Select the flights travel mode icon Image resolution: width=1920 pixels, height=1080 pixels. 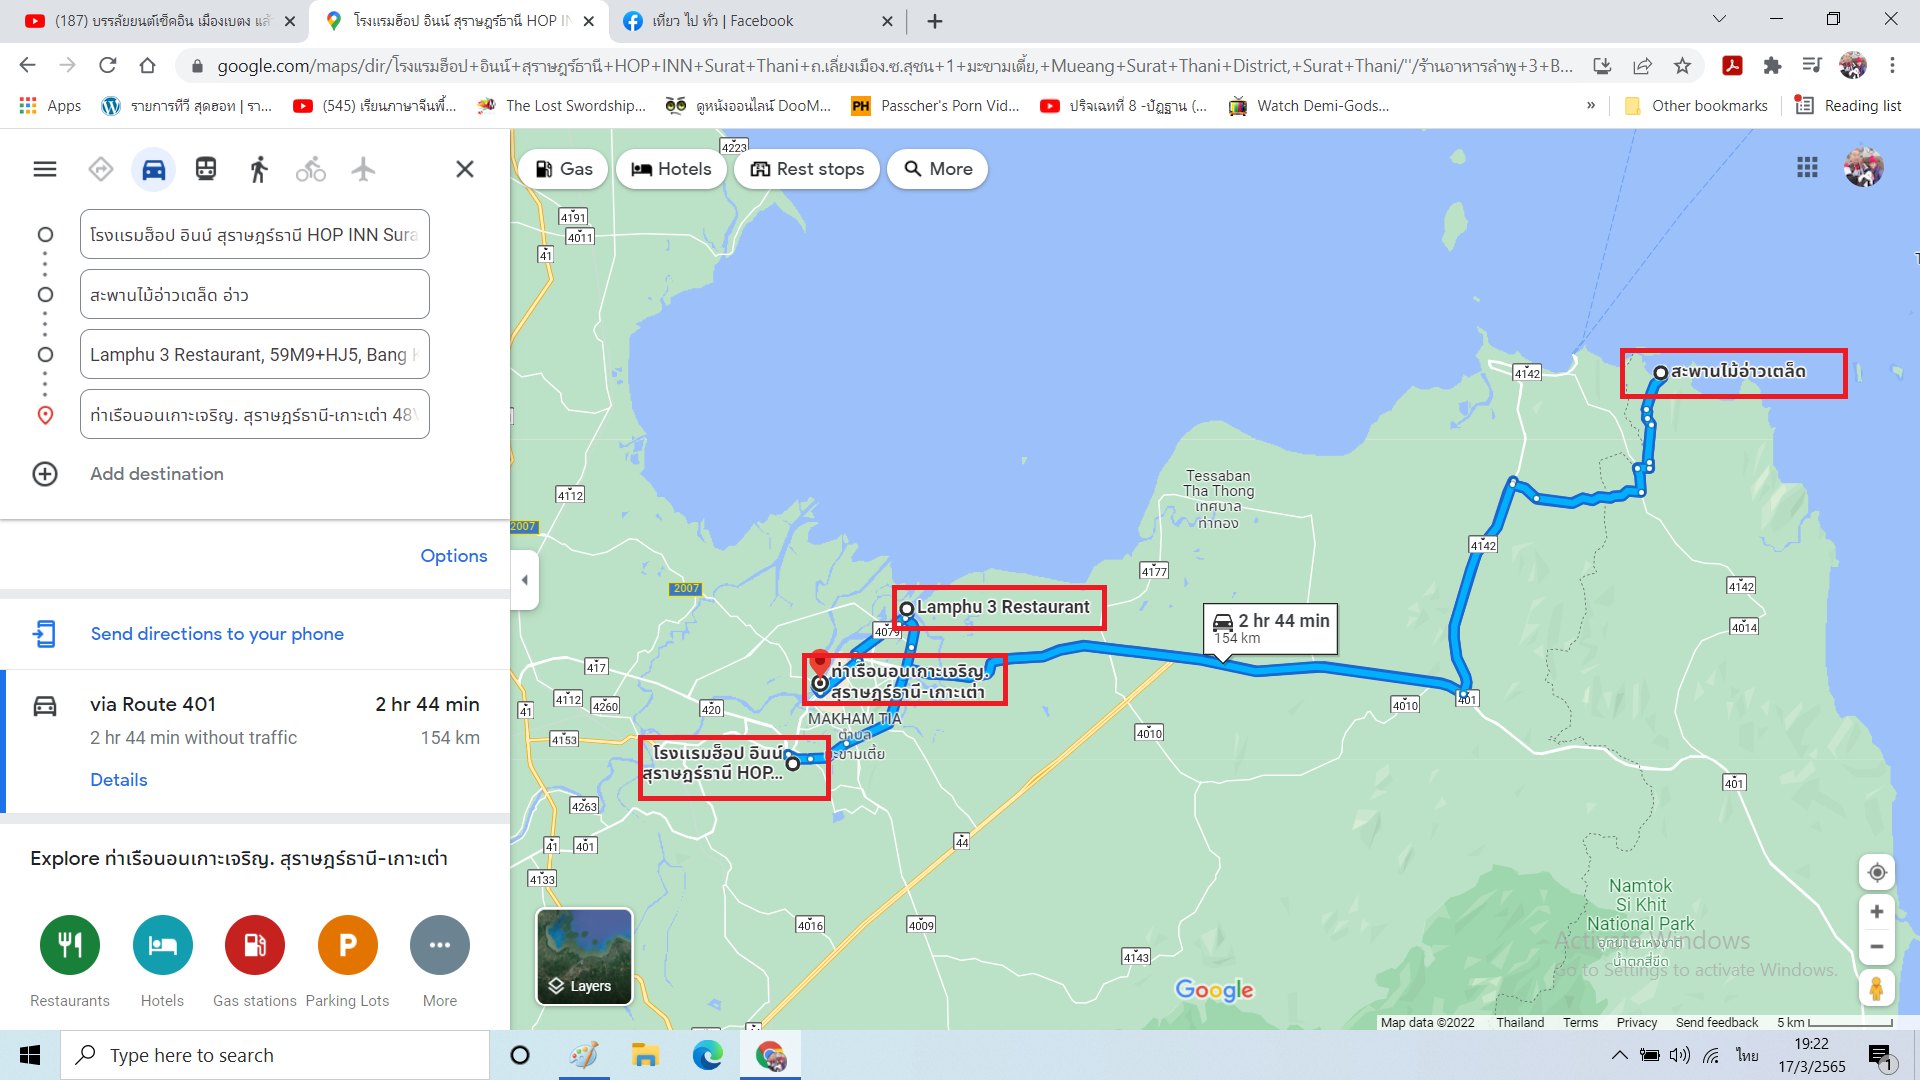363,169
